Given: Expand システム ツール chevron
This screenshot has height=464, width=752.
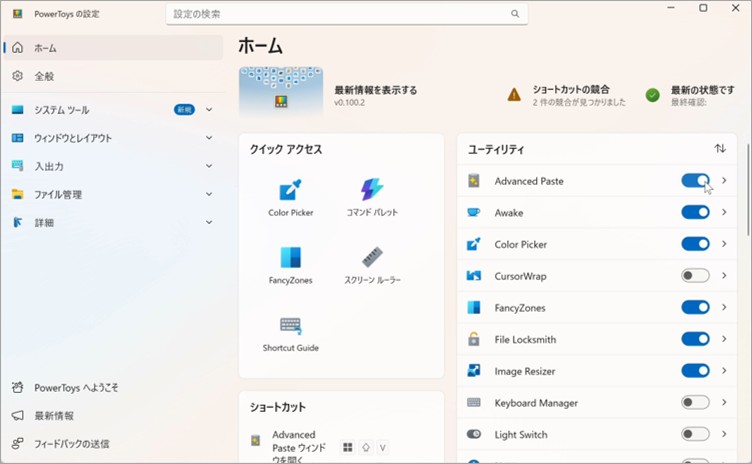Looking at the screenshot, I should tap(209, 109).
